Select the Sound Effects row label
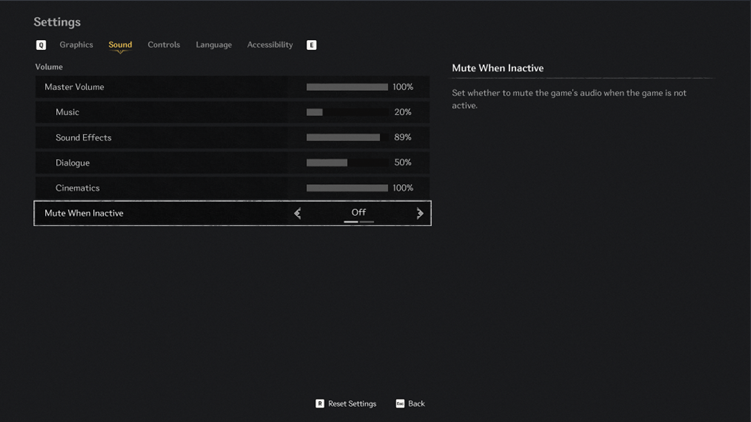This screenshot has width=751, height=422. click(x=83, y=137)
